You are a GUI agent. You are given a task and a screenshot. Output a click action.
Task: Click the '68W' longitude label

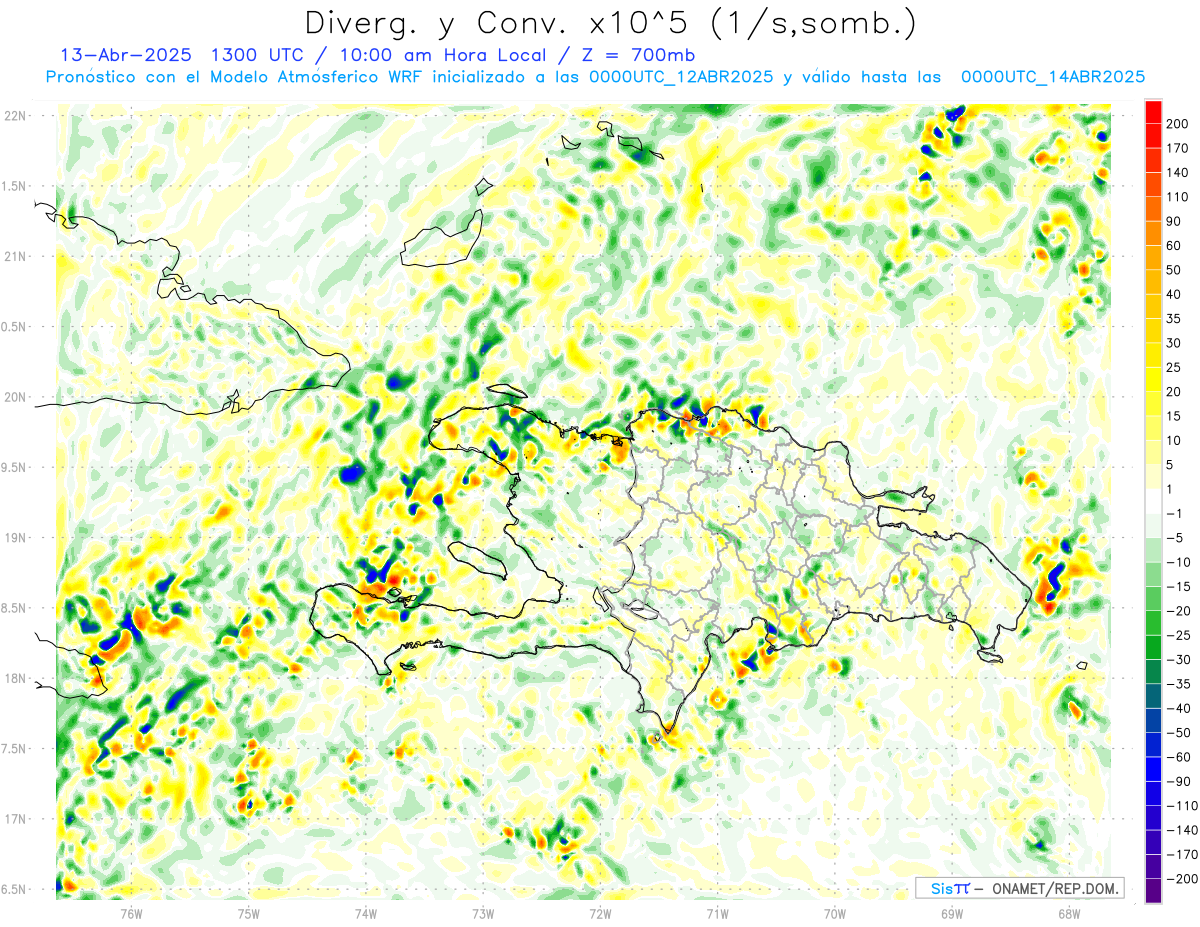click(1068, 913)
